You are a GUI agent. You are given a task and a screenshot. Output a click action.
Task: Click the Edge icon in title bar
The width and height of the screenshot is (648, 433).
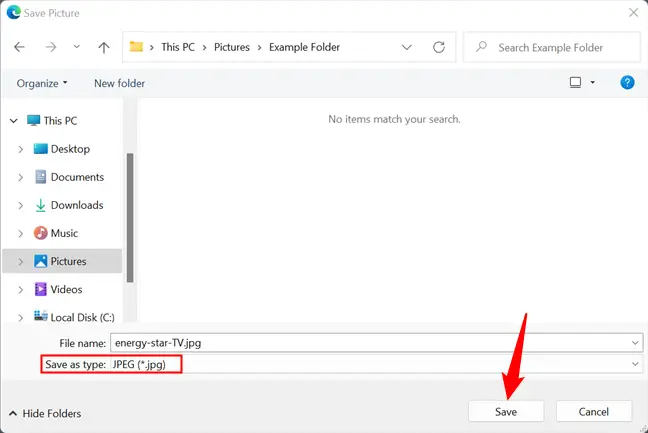coord(14,12)
